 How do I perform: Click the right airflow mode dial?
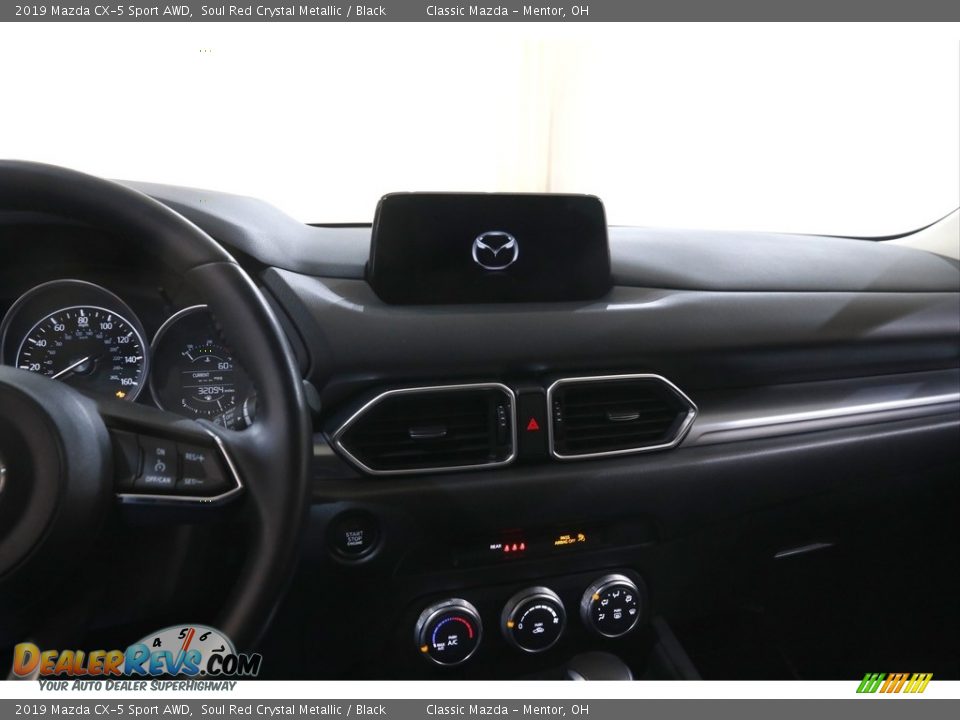611,605
